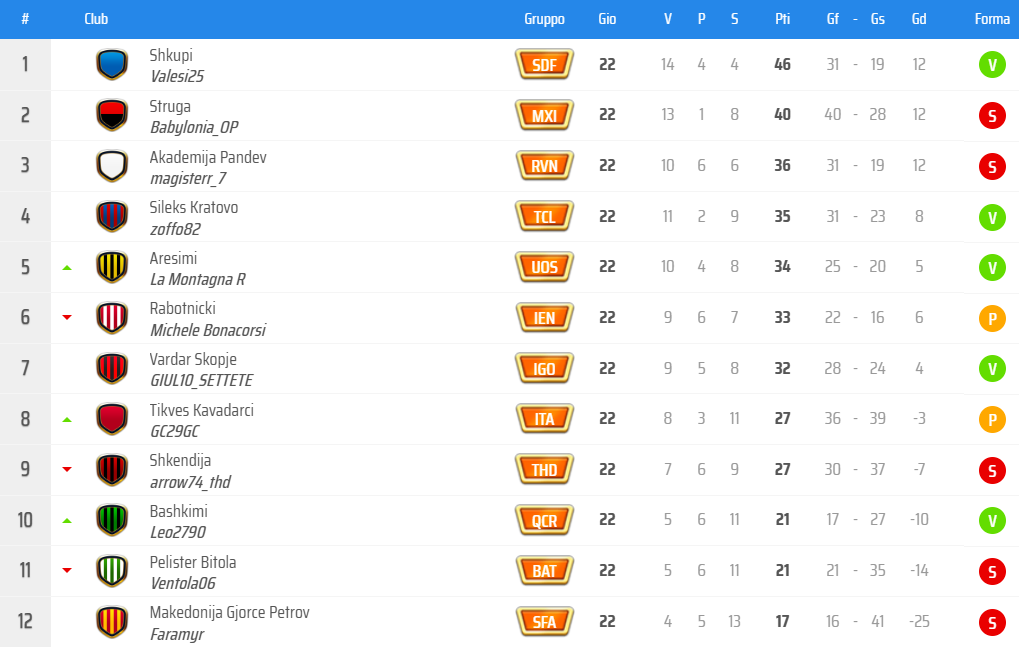Click Bashkimi's green striped crest

[111, 520]
